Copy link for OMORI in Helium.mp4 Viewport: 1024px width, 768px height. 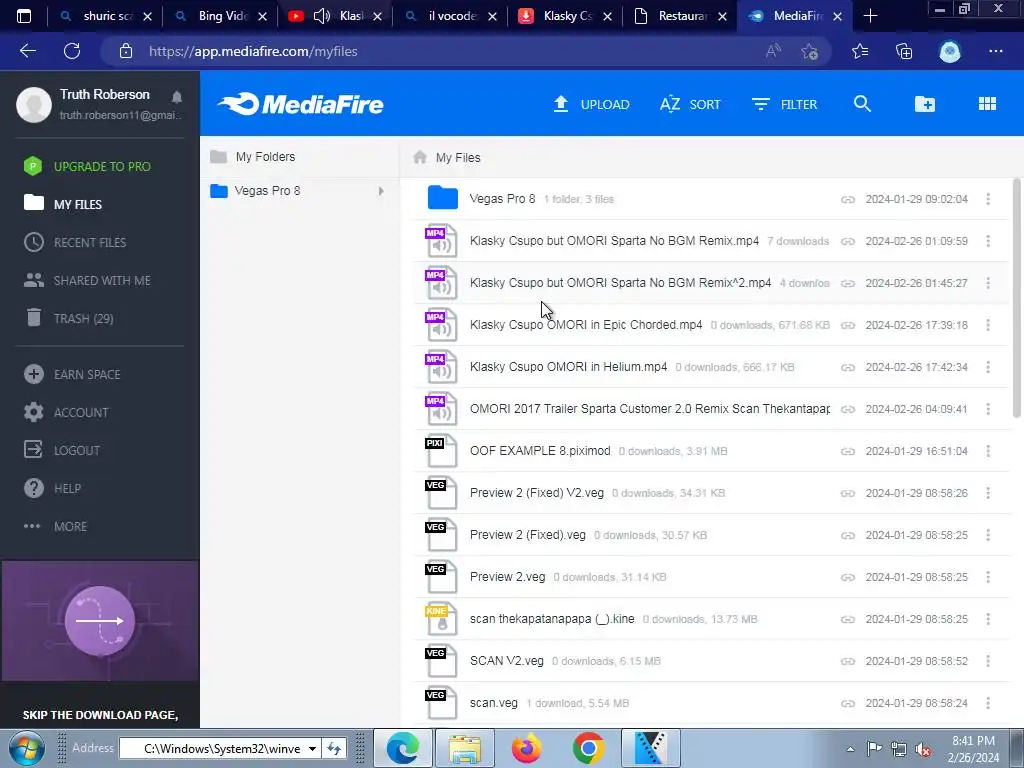848,367
